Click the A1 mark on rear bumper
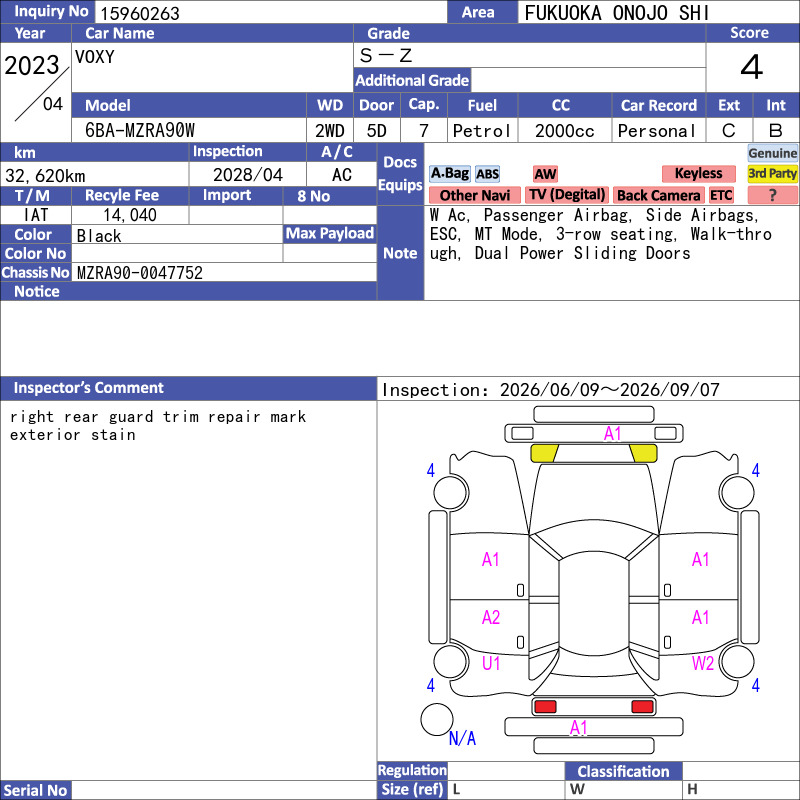The height and width of the screenshot is (800, 800). pyautogui.click(x=579, y=728)
